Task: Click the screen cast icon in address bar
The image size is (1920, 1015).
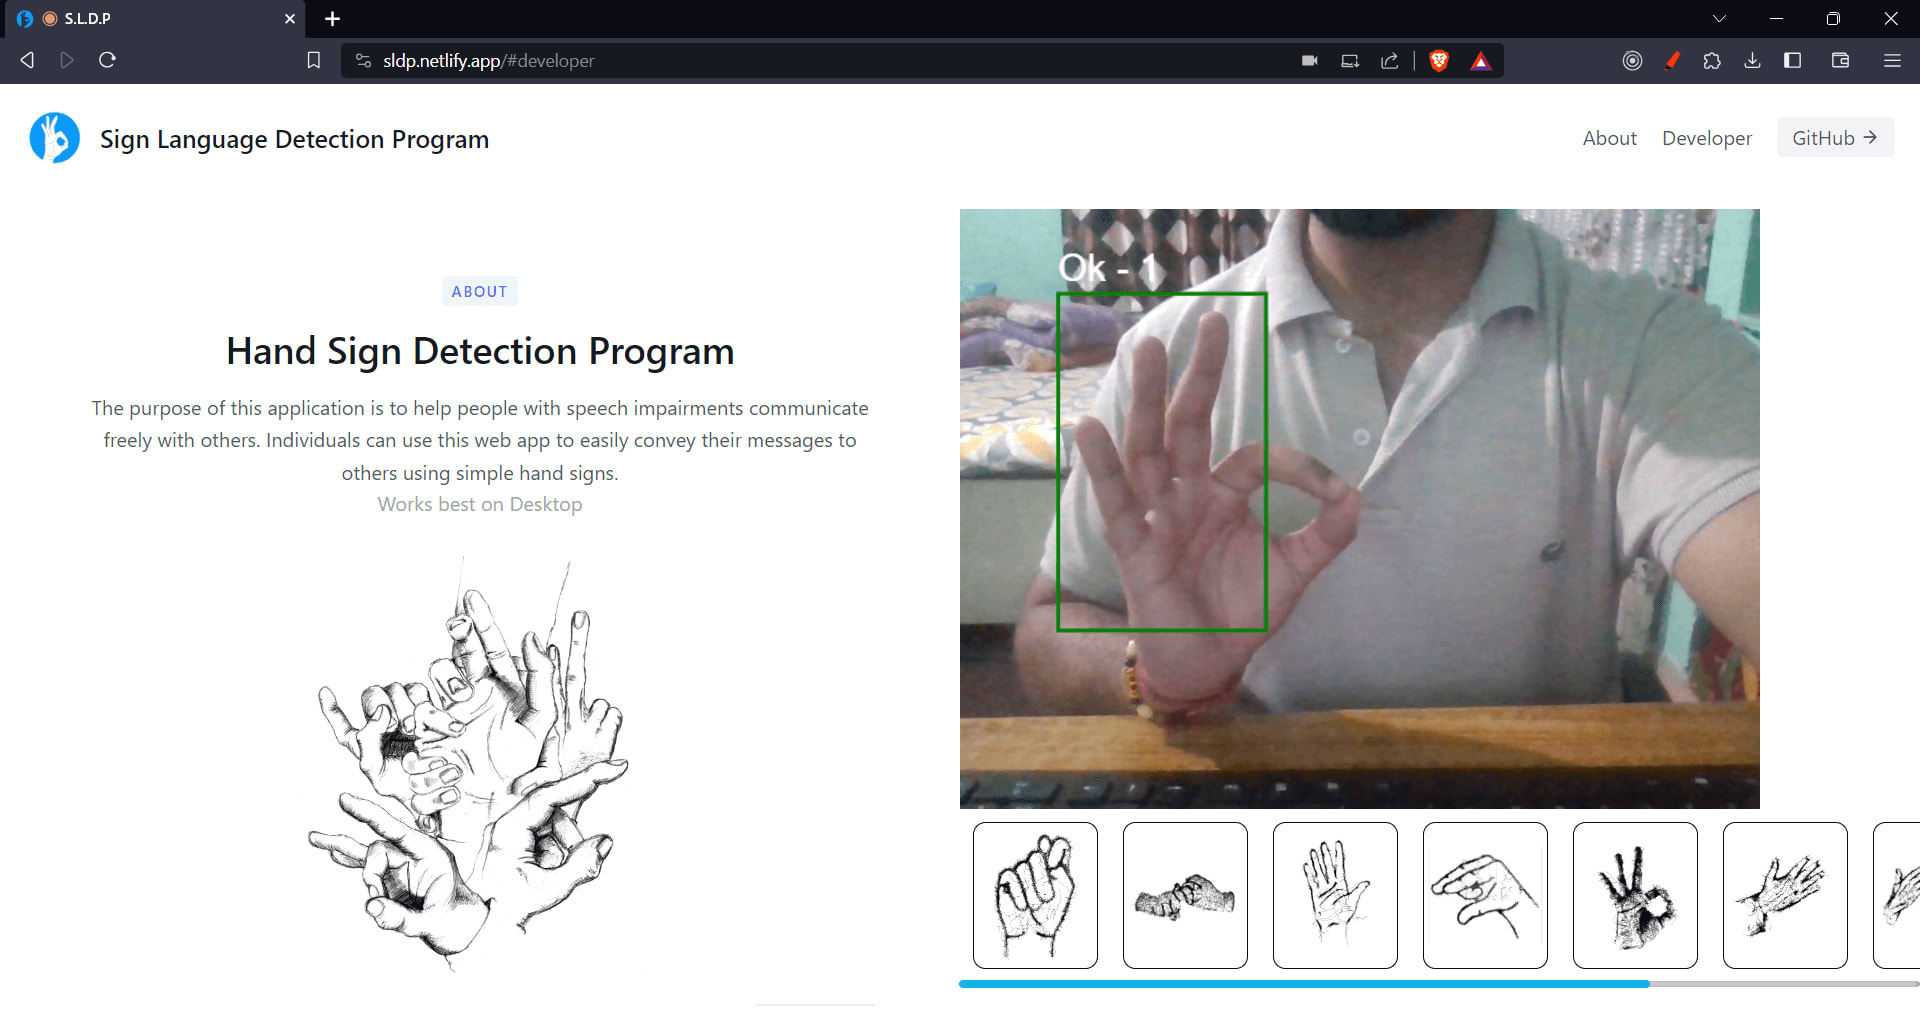Action: (1350, 61)
